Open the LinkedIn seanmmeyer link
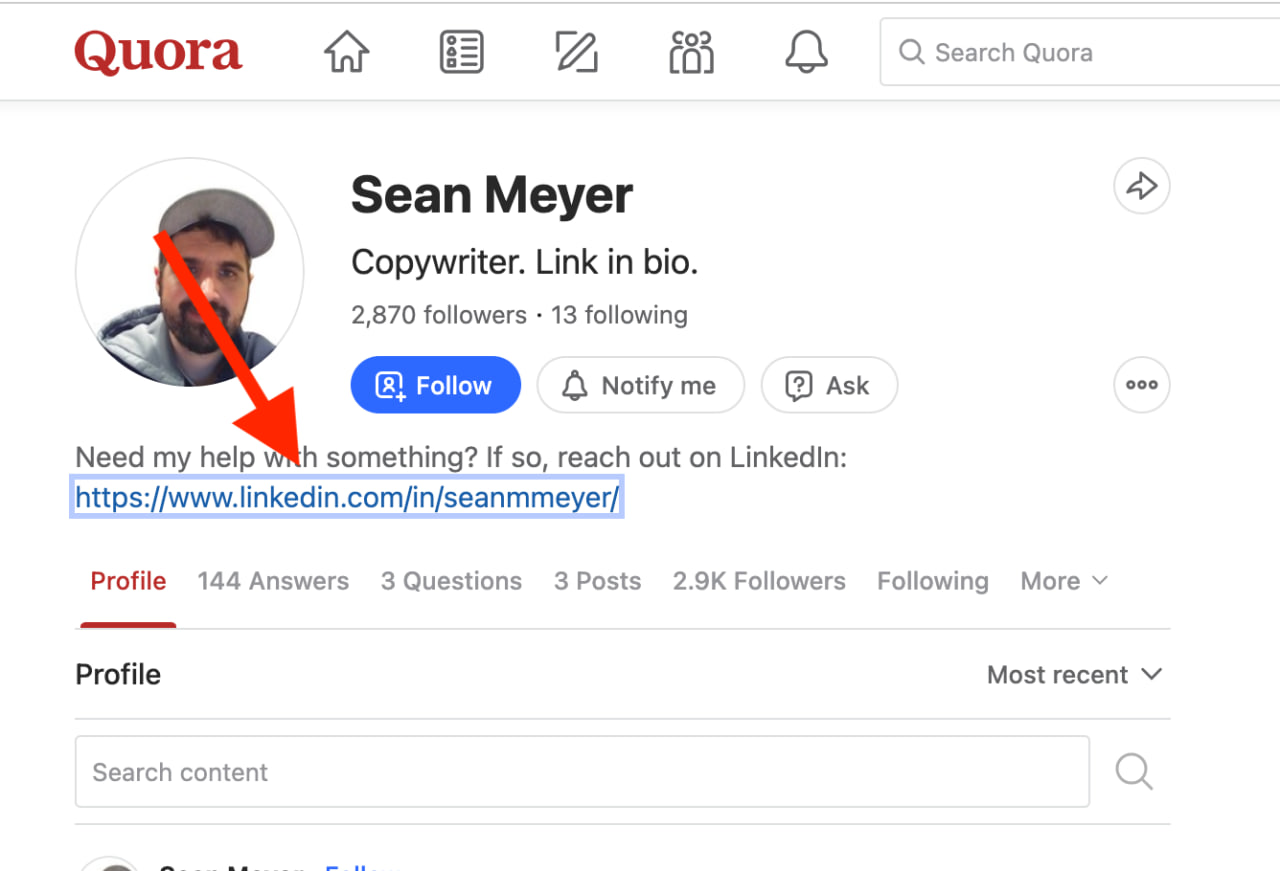The width and height of the screenshot is (1280, 871). coord(347,497)
